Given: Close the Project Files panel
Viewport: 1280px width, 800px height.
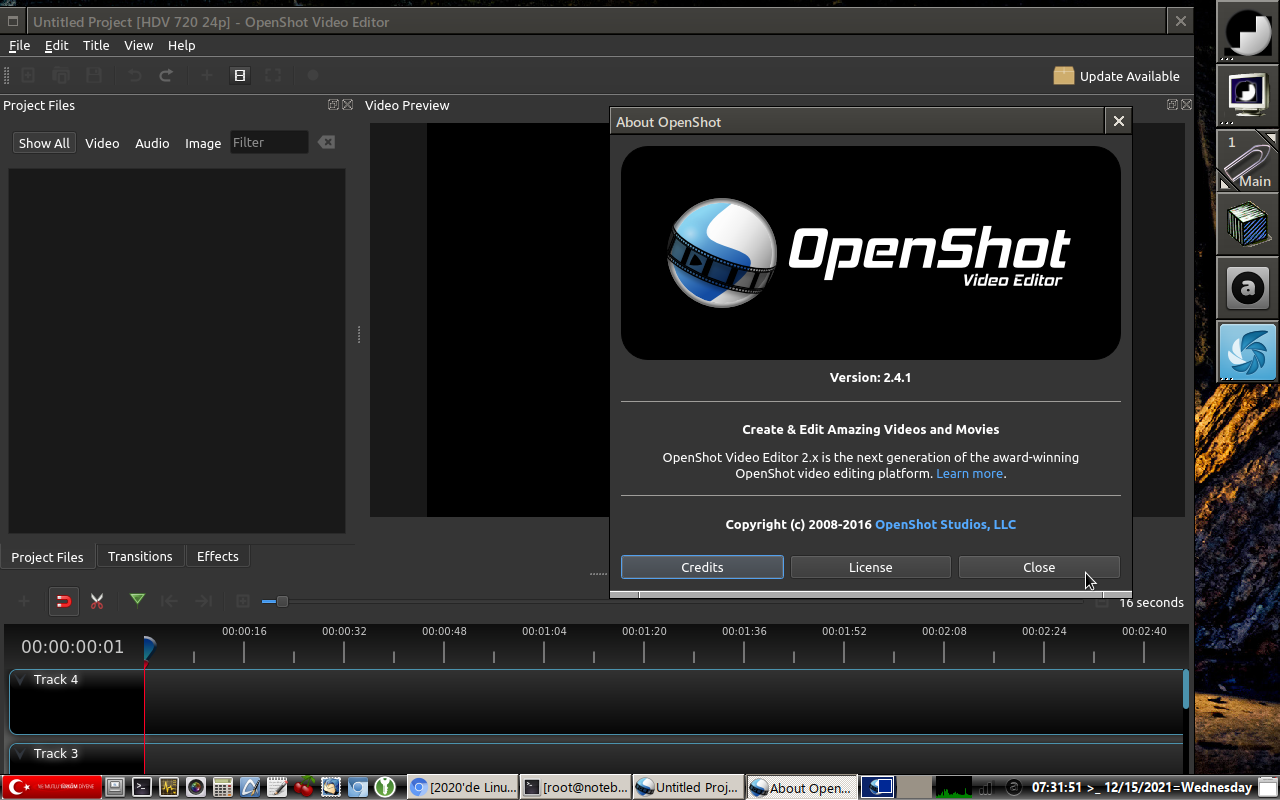Looking at the screenshot, I should click(347, 105).
